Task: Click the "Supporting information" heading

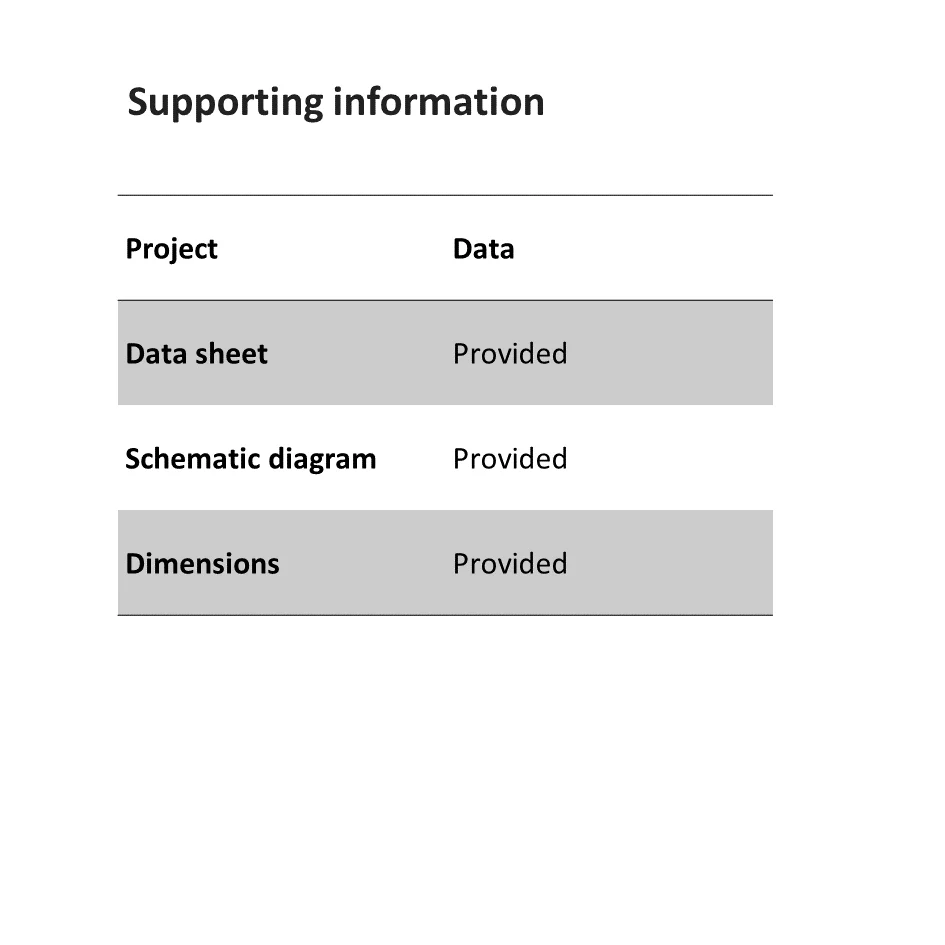Action: tap(336, 102)
